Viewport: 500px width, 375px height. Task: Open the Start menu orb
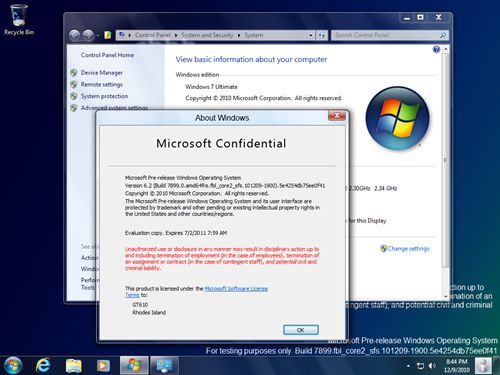pos(13,365)
